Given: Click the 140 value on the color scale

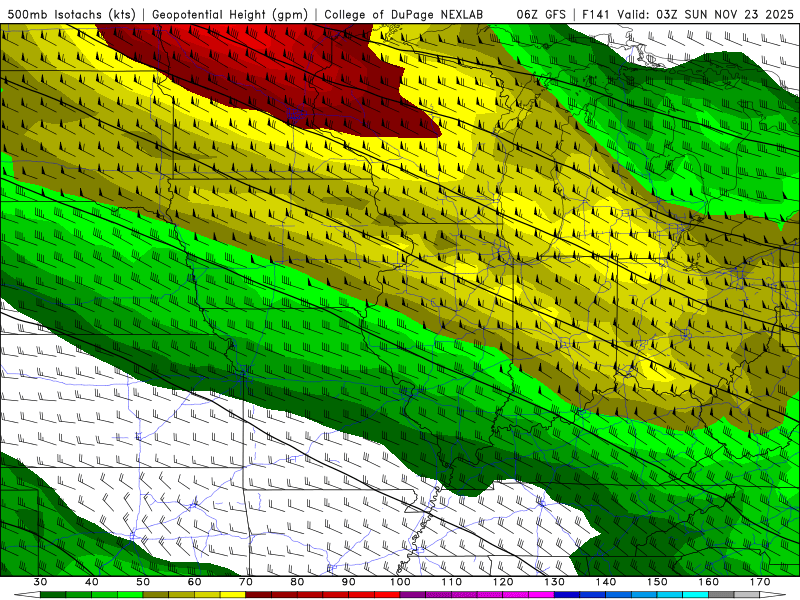Looking at the screenshot, I should pyautogui.click(x=606, y=582).
